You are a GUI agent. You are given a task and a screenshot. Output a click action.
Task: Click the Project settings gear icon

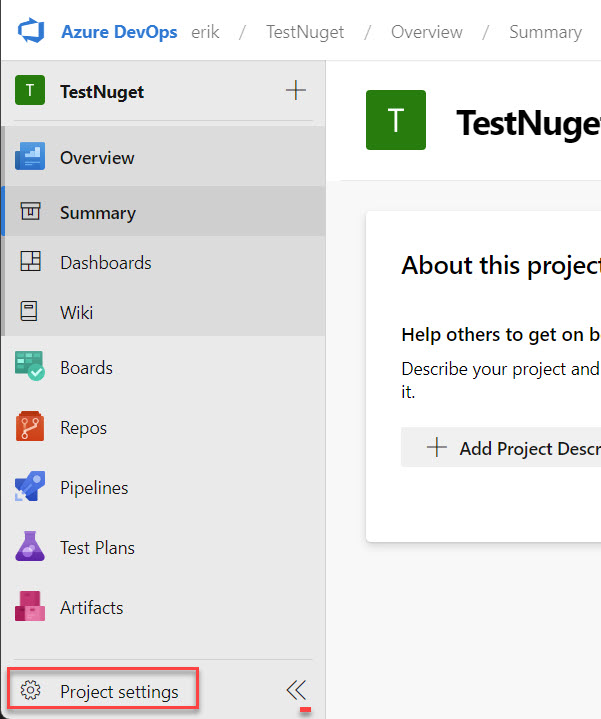(31, 690)
